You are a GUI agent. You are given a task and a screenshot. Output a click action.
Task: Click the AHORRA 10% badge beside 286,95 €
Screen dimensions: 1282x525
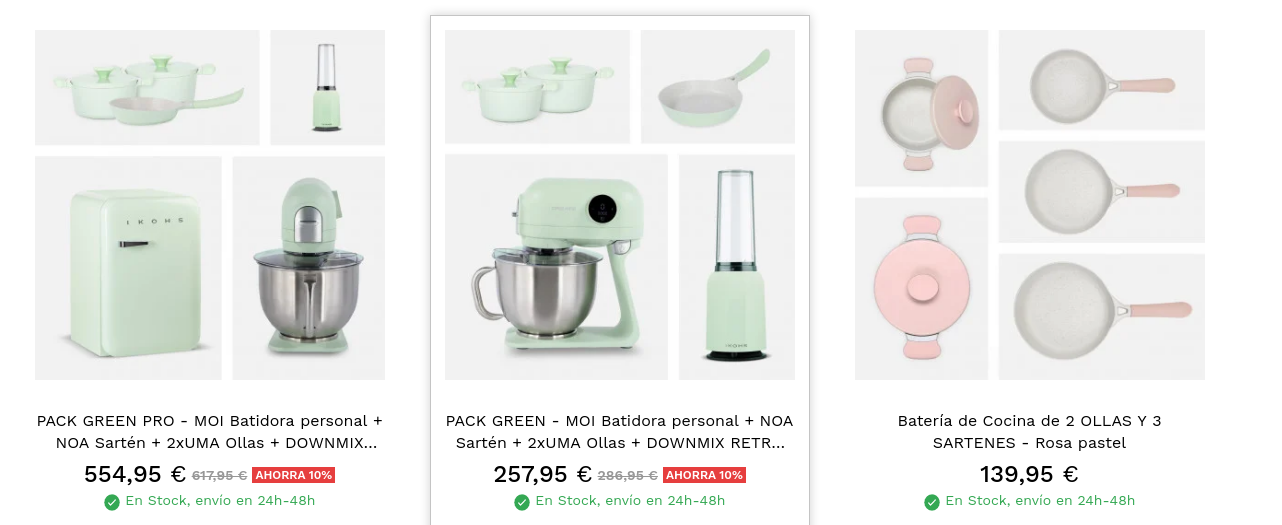tap(704, 475)
